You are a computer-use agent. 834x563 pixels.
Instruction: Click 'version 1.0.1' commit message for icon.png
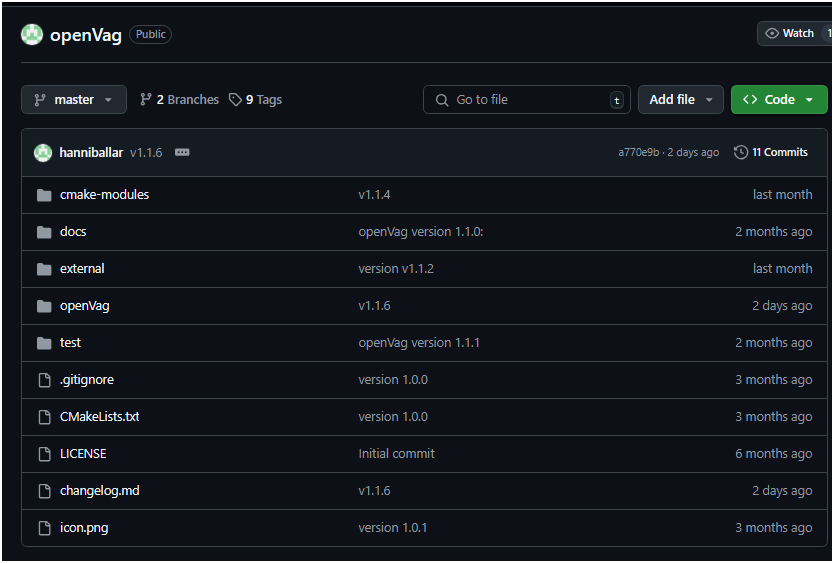(x=393, y=528)
